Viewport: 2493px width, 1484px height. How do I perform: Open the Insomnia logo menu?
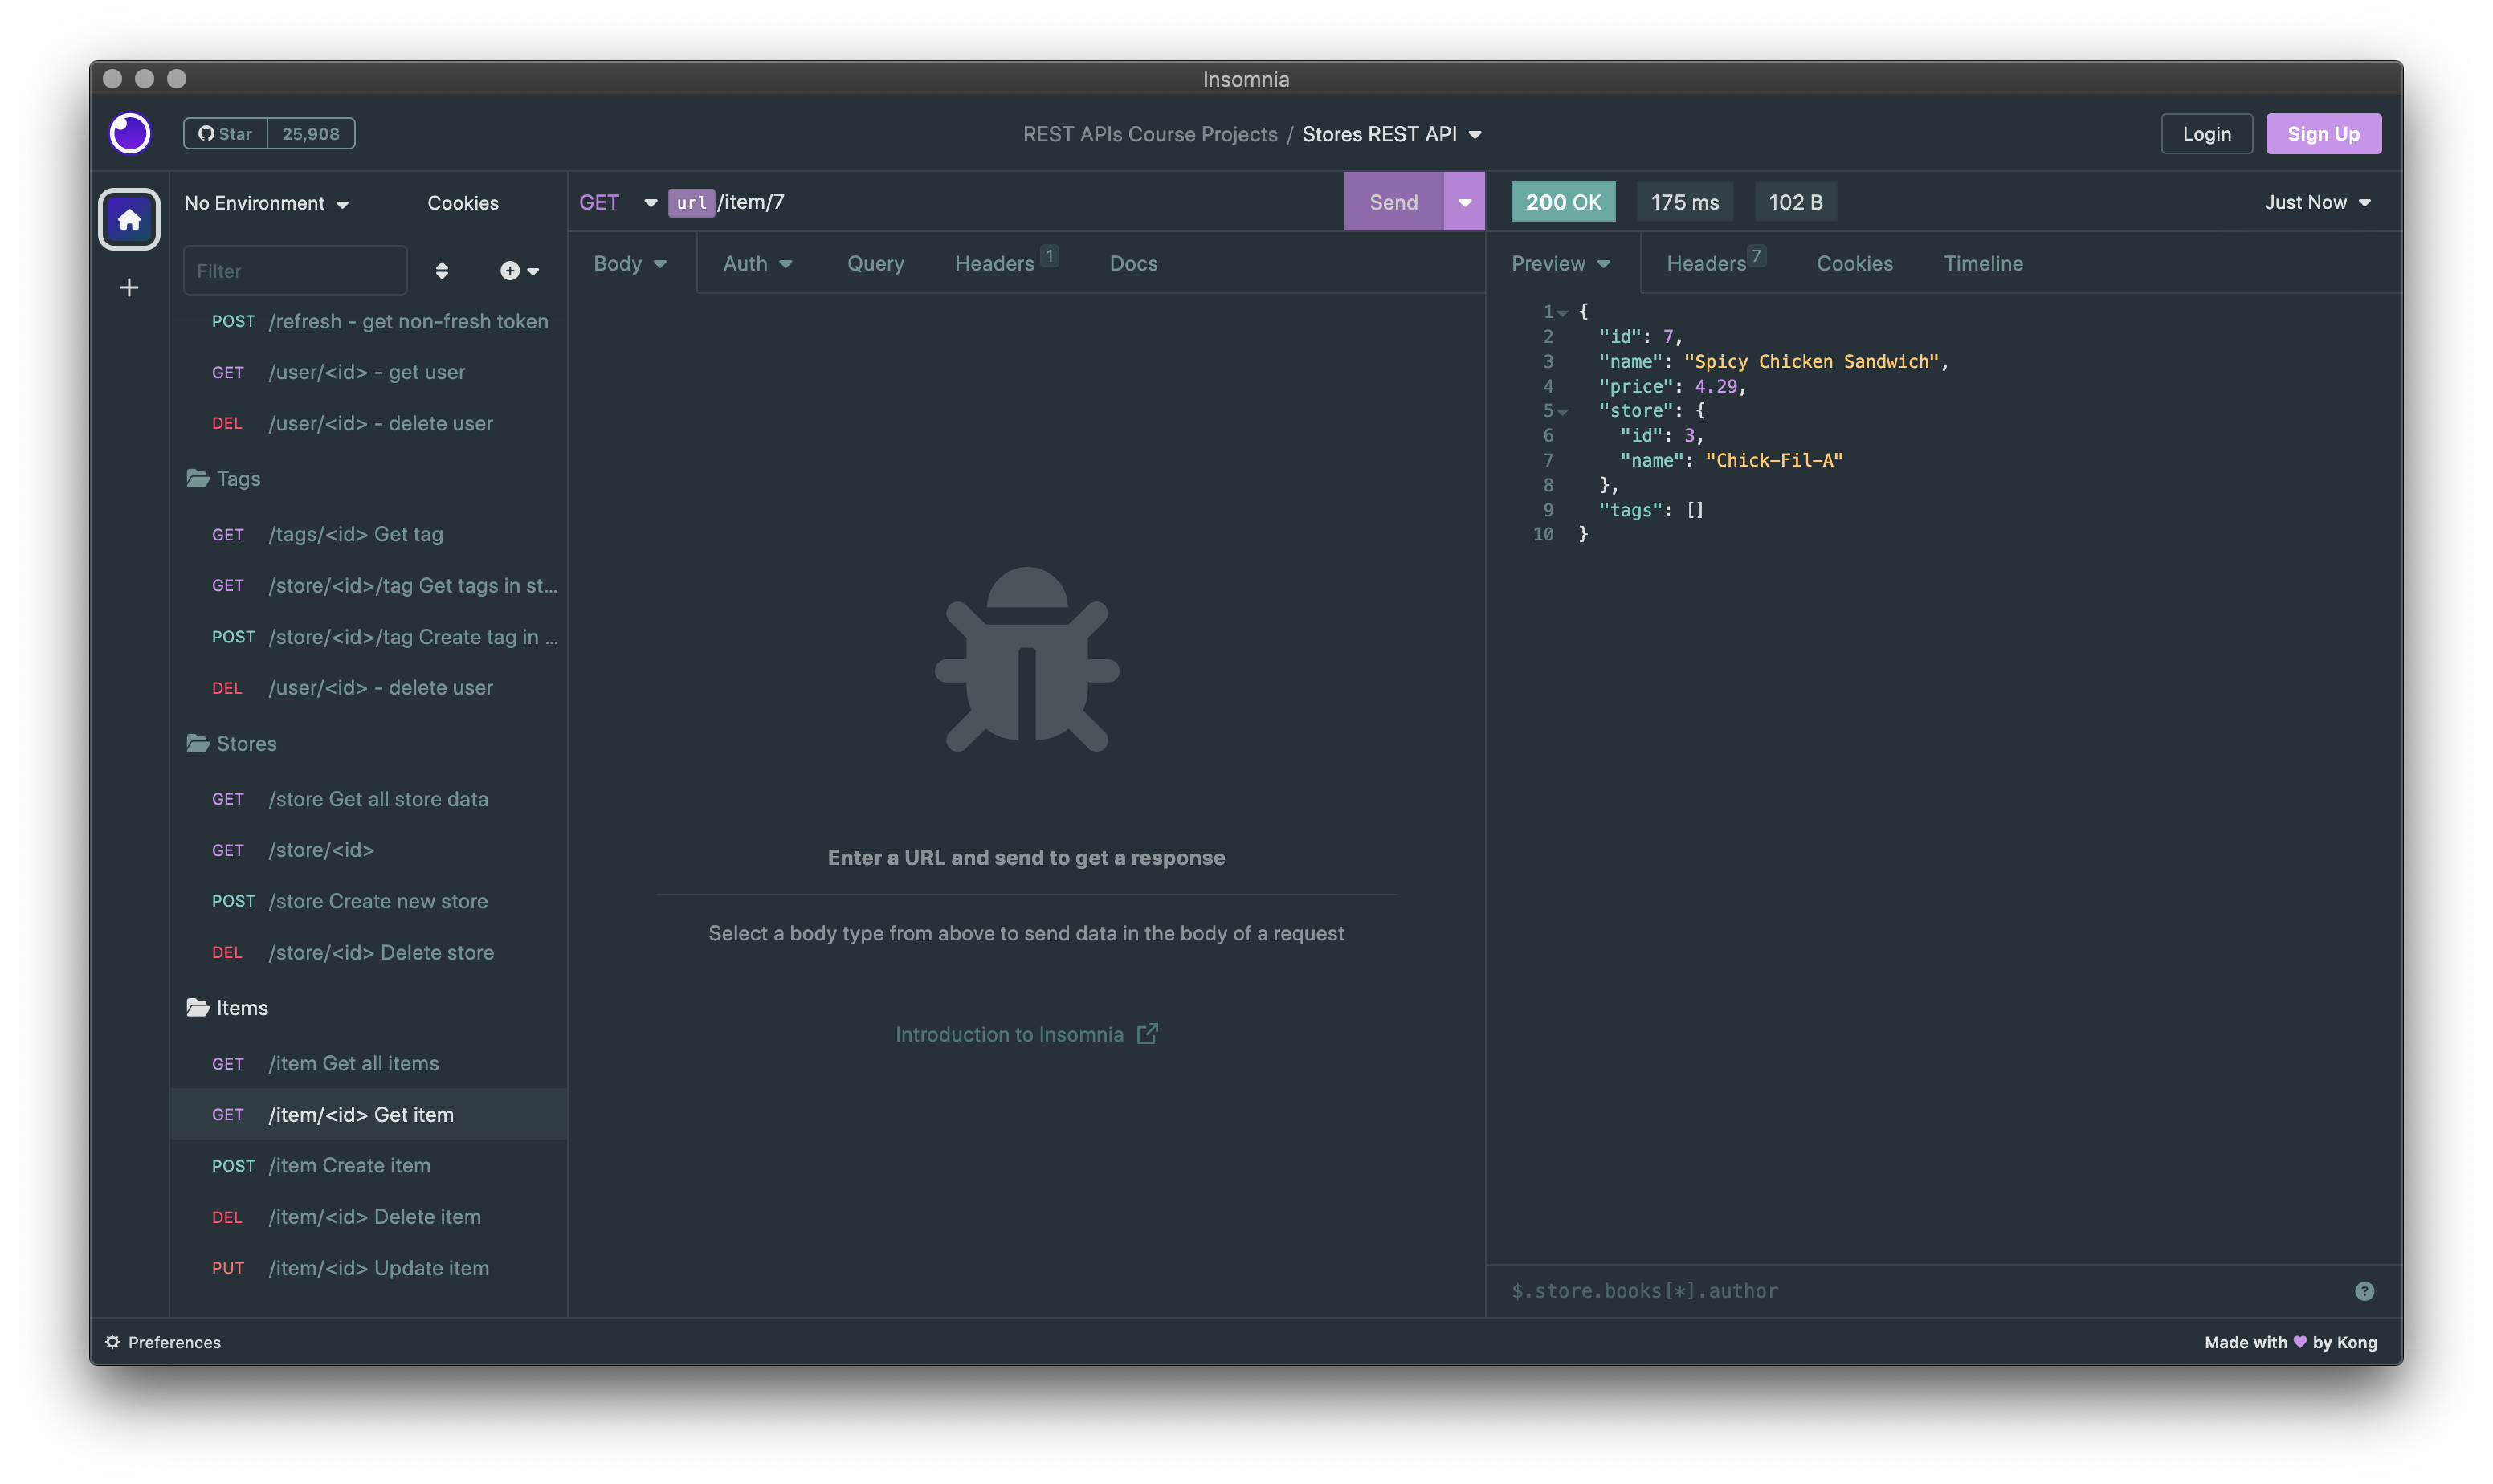[x=129, y=133]
